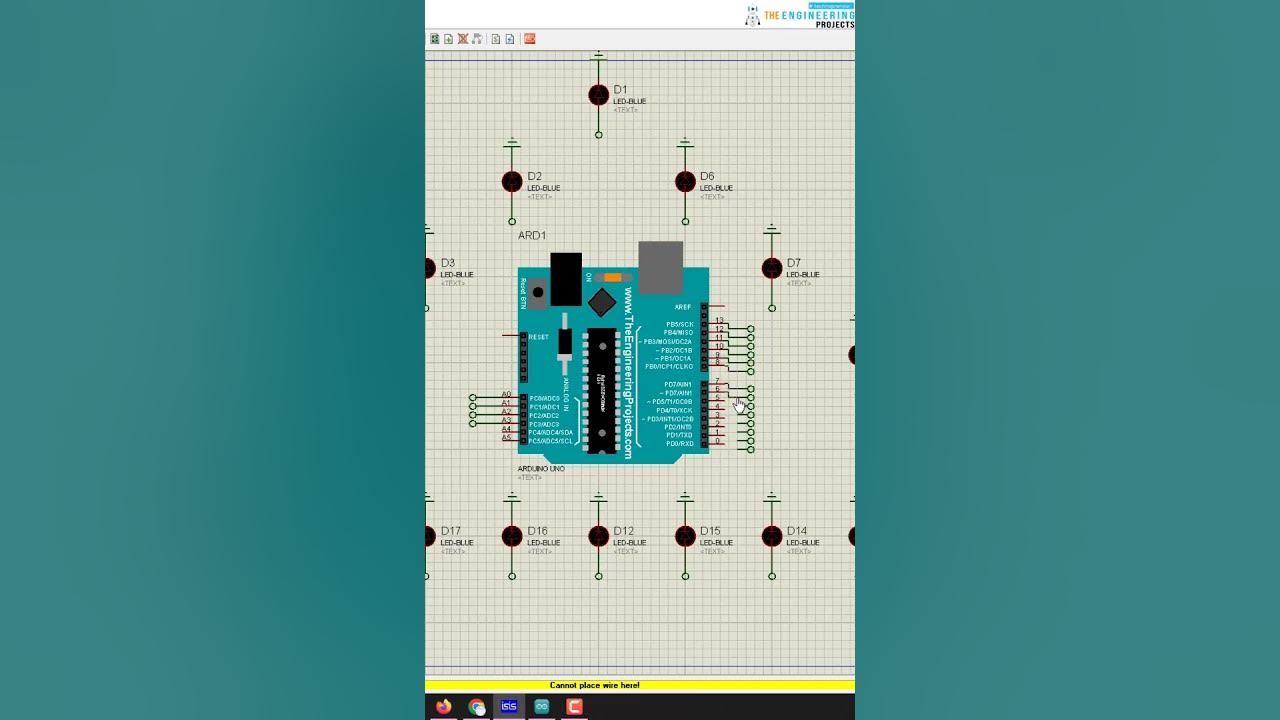Click the terminal circle below D1
The image size is (1280, 720).
[x=598, y=135]
